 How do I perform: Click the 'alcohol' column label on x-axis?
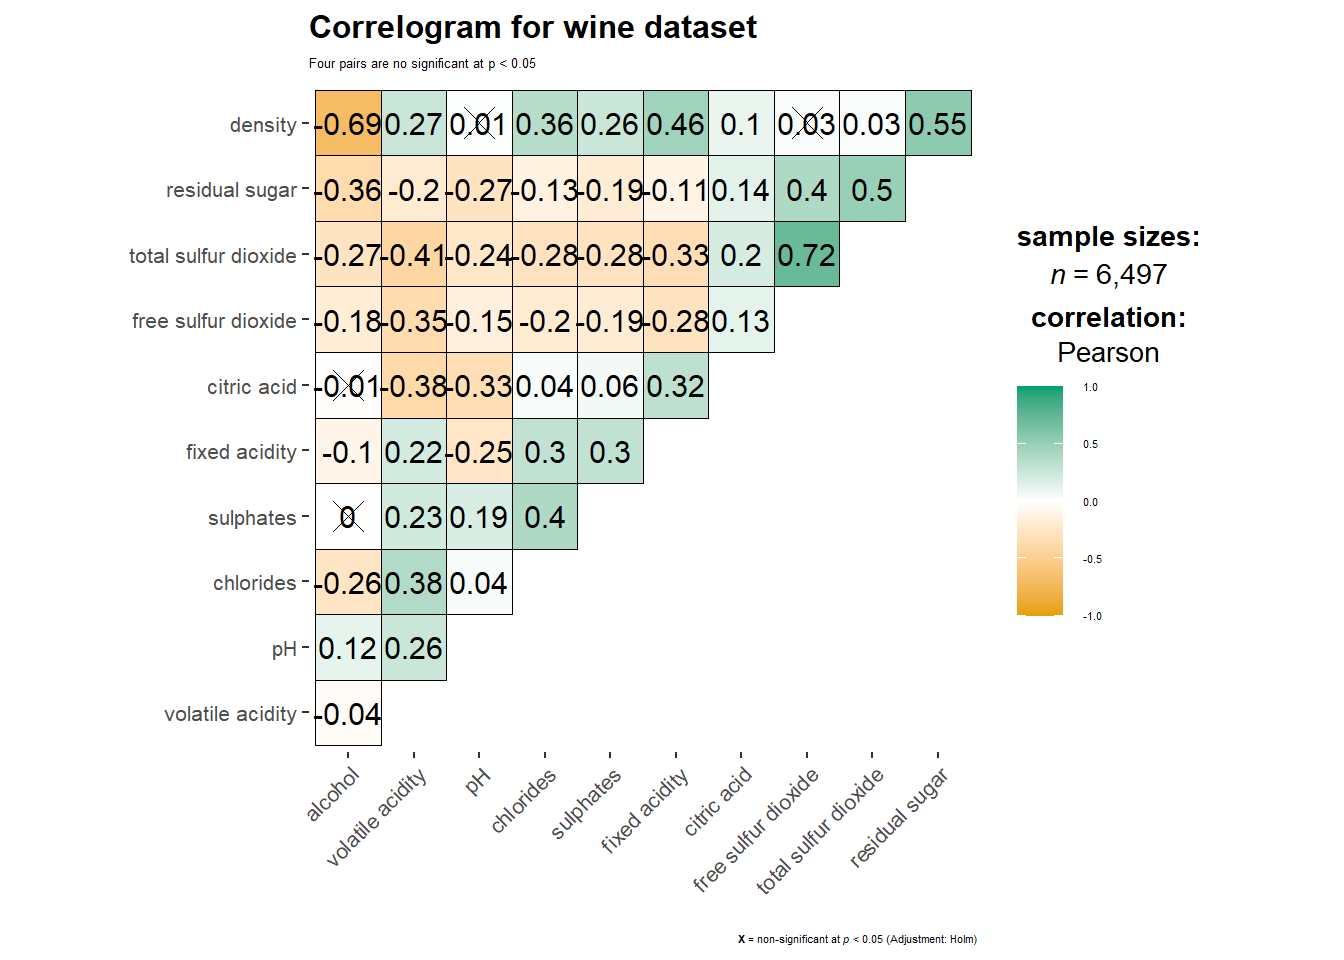[332, 795]
